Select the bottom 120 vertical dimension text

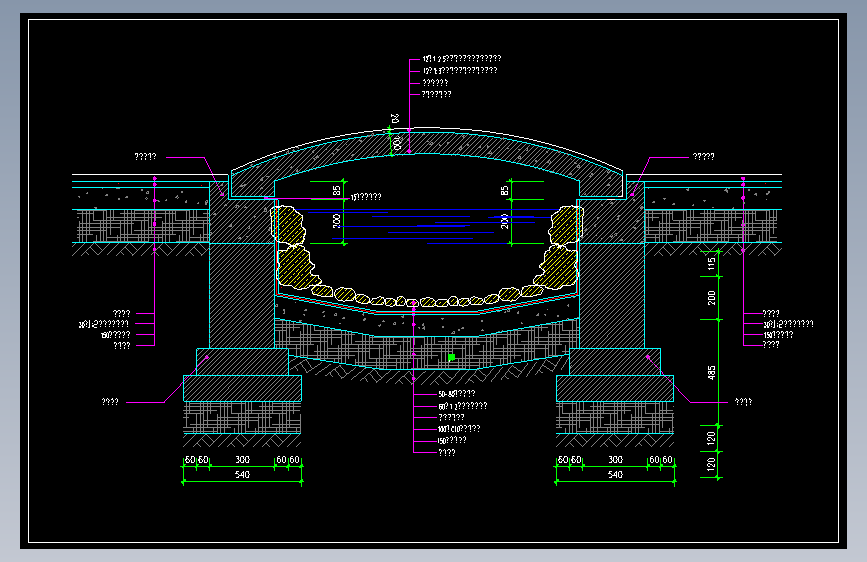(712, 465)
